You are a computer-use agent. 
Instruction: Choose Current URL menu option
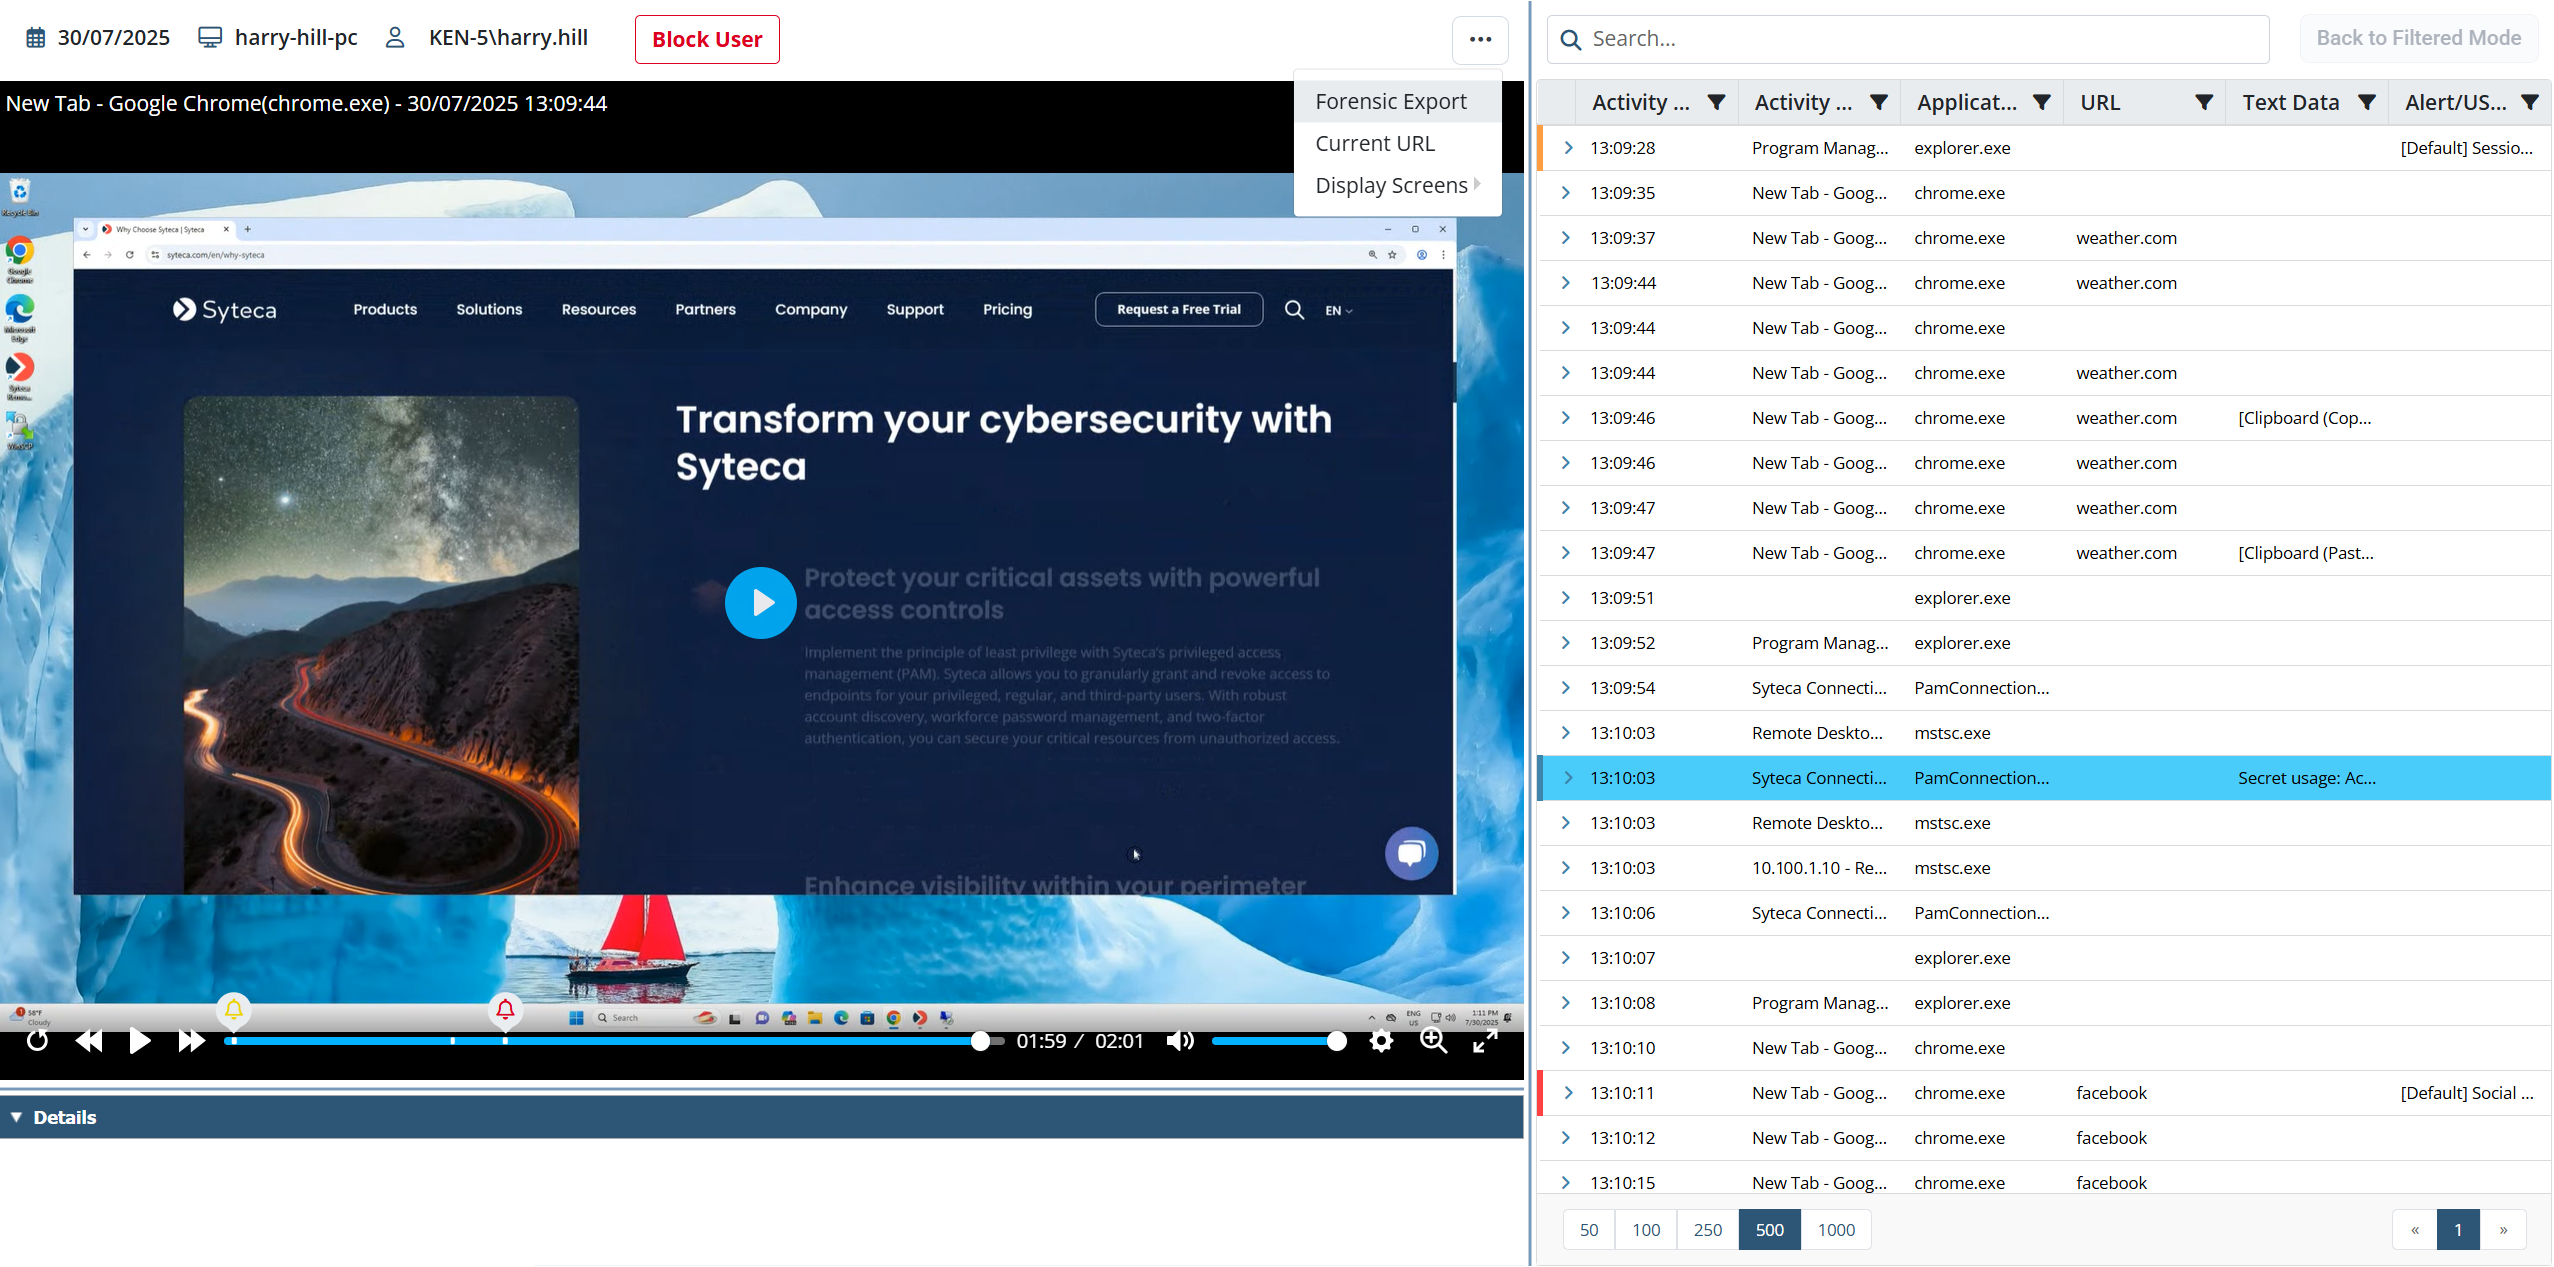pyautogui.click(x=1374, y=144)
